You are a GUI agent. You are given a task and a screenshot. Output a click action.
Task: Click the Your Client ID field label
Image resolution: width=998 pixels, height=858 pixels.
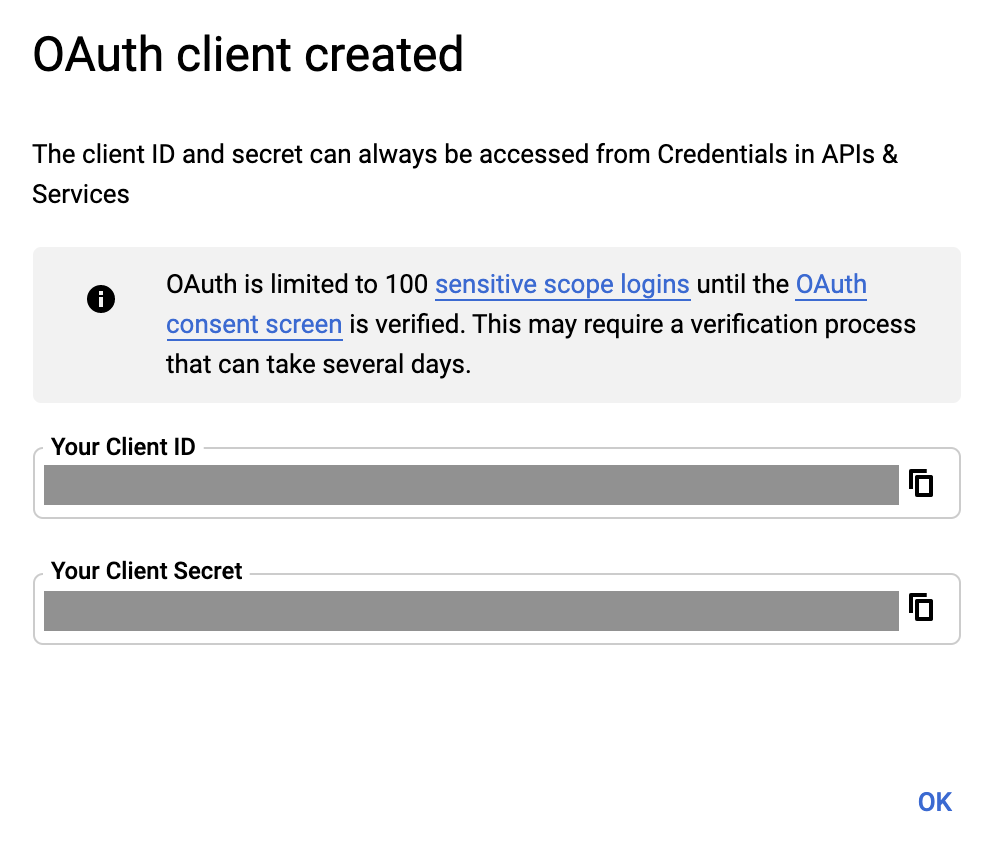click(x=123, y=447)
